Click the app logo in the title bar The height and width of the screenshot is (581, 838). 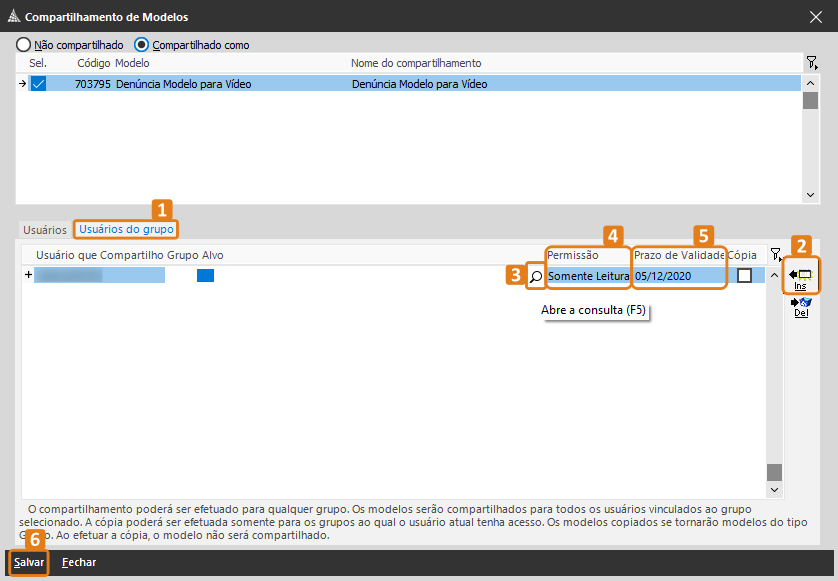coord(12,17)
